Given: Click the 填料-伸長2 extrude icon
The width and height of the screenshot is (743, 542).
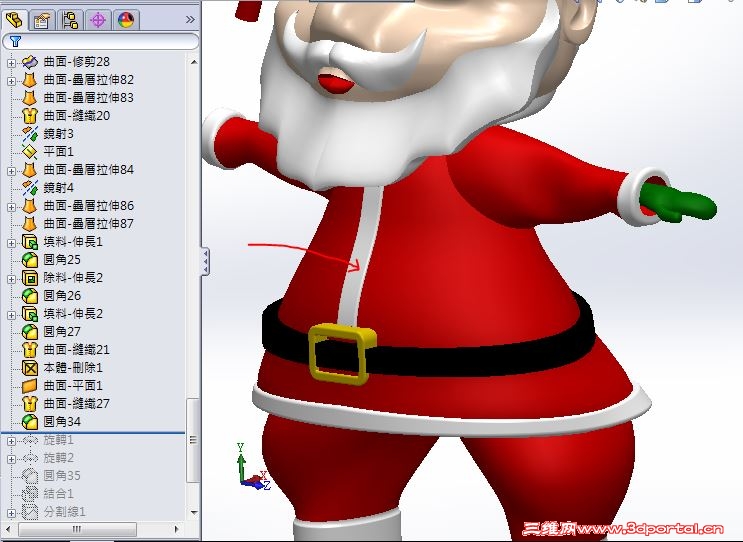Looking at the screenshot, I should (x=30, y=314).
